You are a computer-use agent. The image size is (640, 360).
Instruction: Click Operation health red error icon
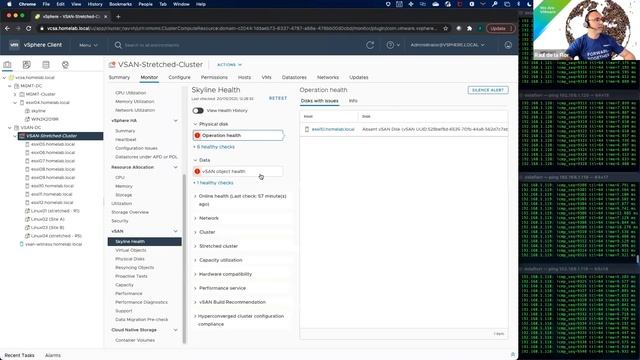tap(197, 136)
